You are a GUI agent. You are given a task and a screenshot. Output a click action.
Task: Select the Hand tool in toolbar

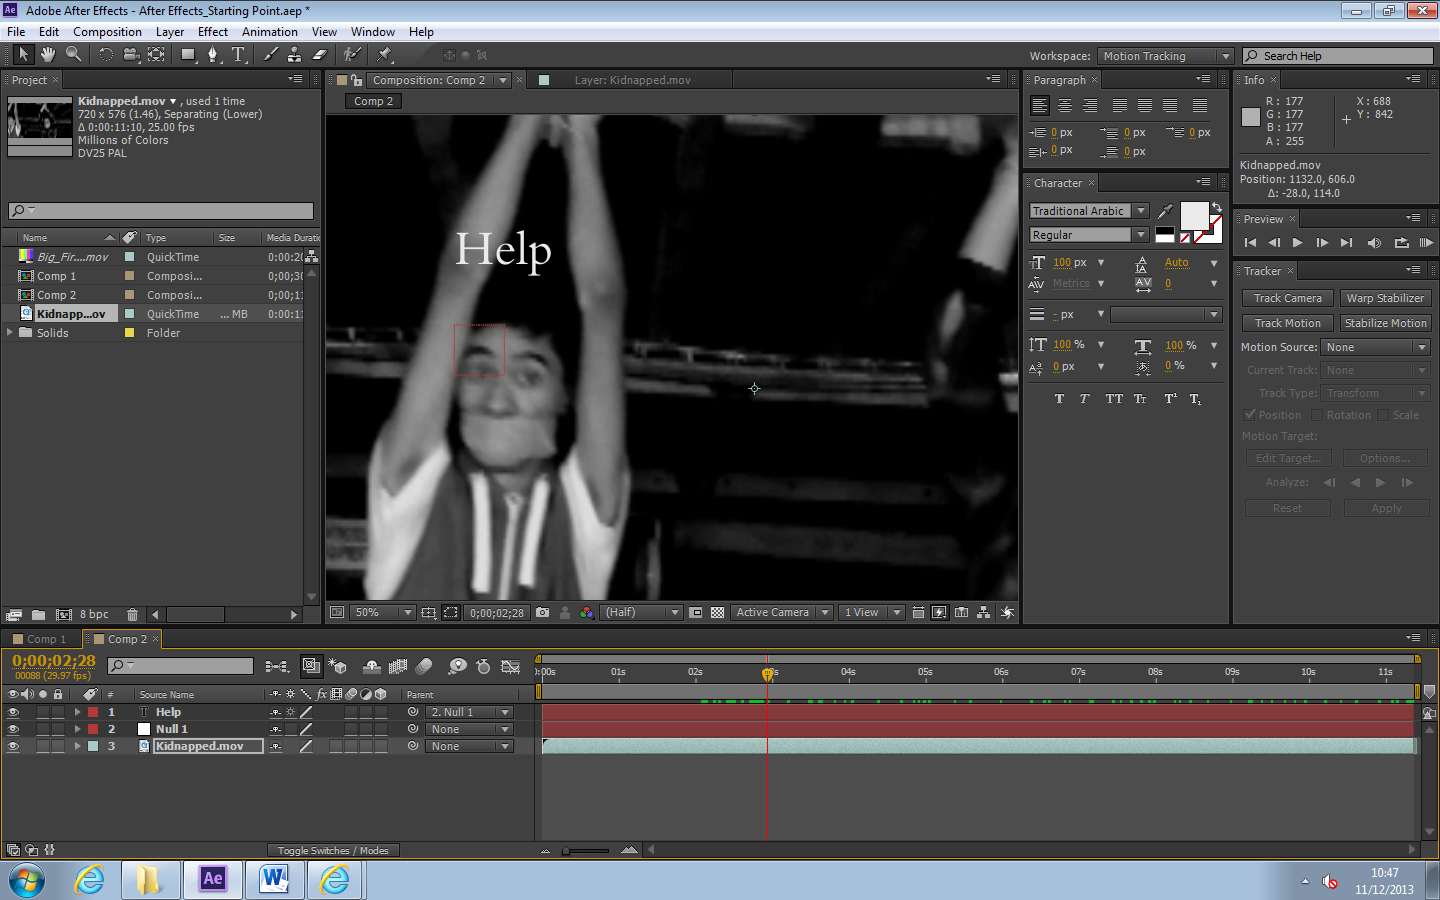pyautogui.click(x=47, y=55)
